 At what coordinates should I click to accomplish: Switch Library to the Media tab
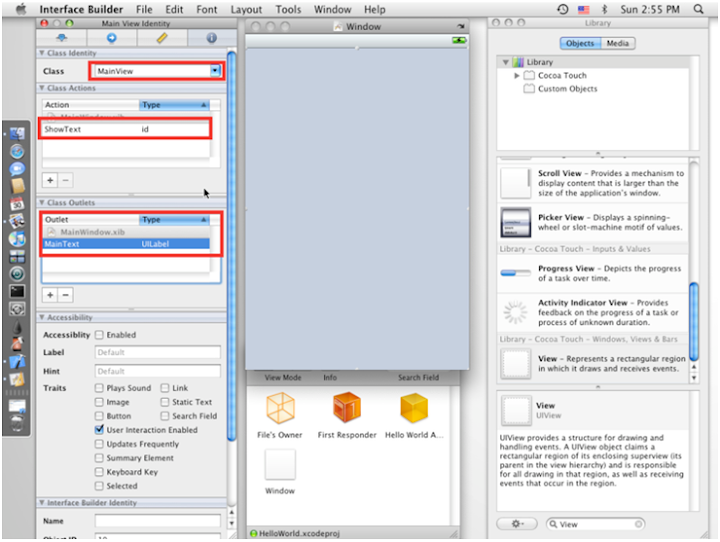click(x=618, y=43)
